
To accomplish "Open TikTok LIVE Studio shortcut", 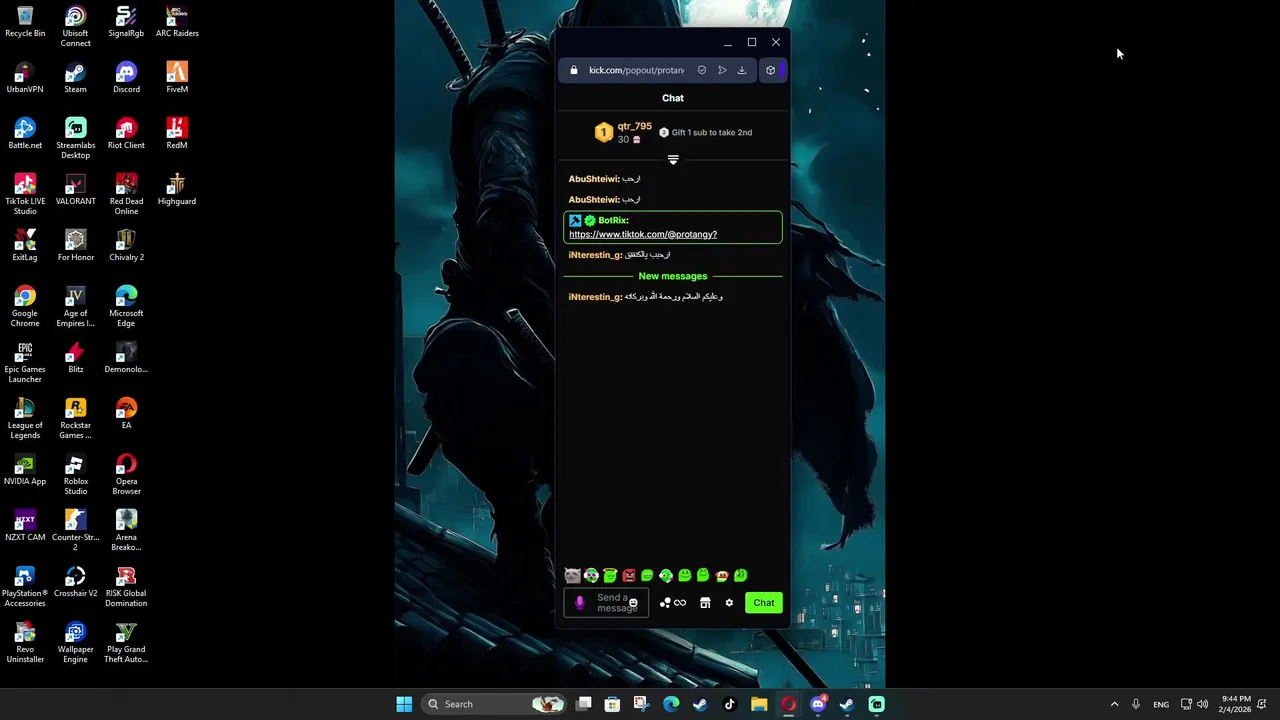I will (x=25, y=195).
